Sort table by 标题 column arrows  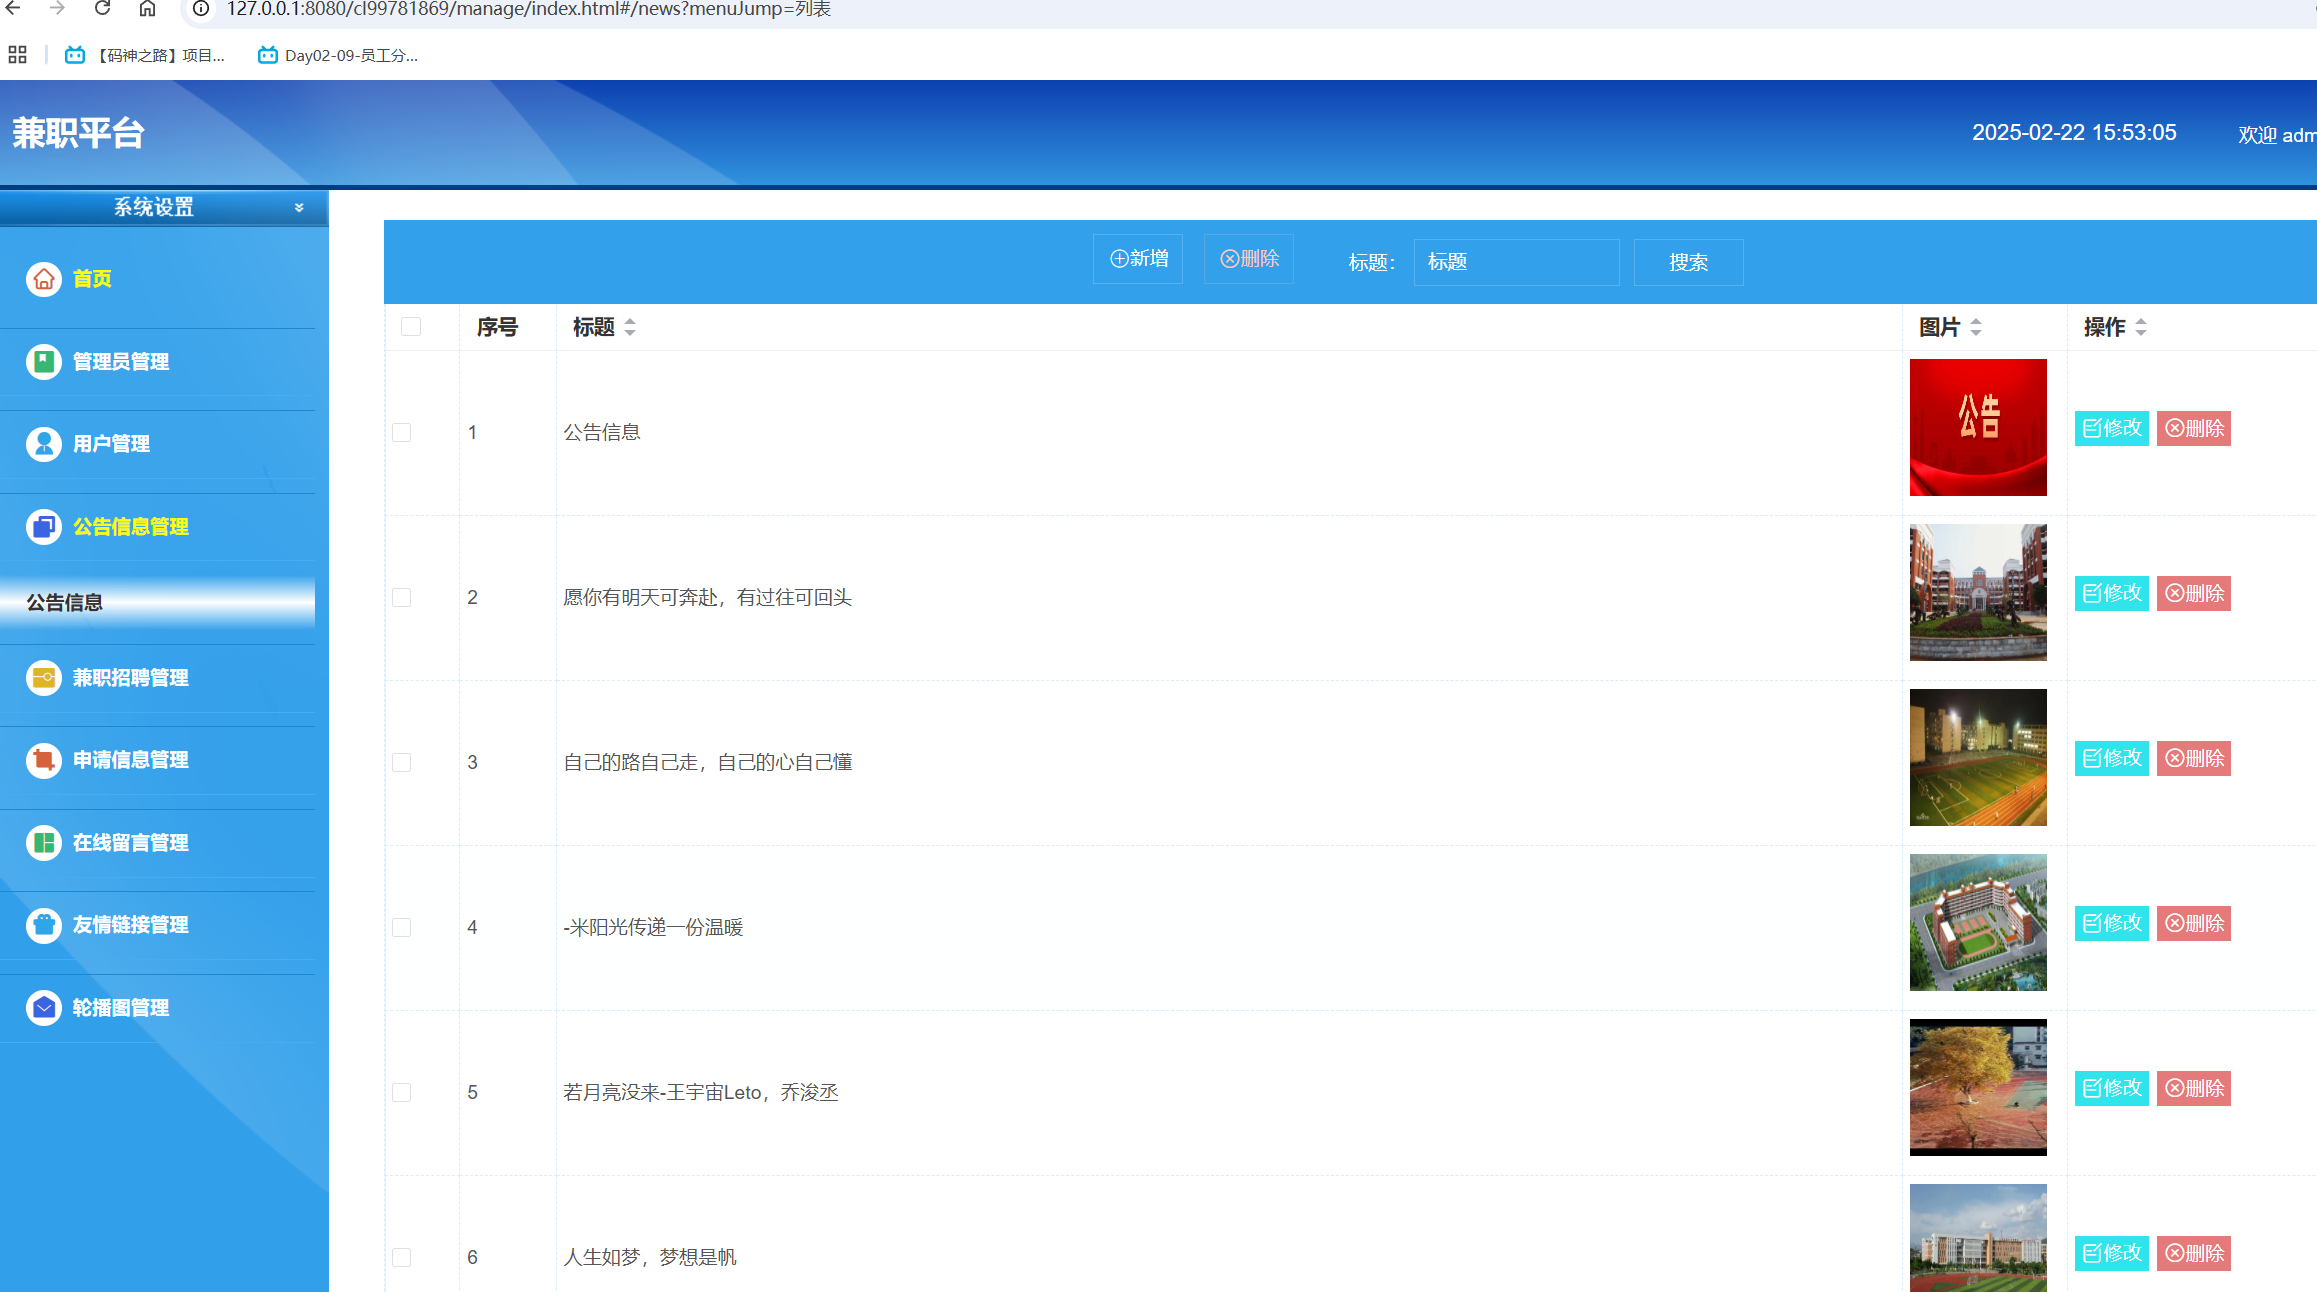coord(630,327)
